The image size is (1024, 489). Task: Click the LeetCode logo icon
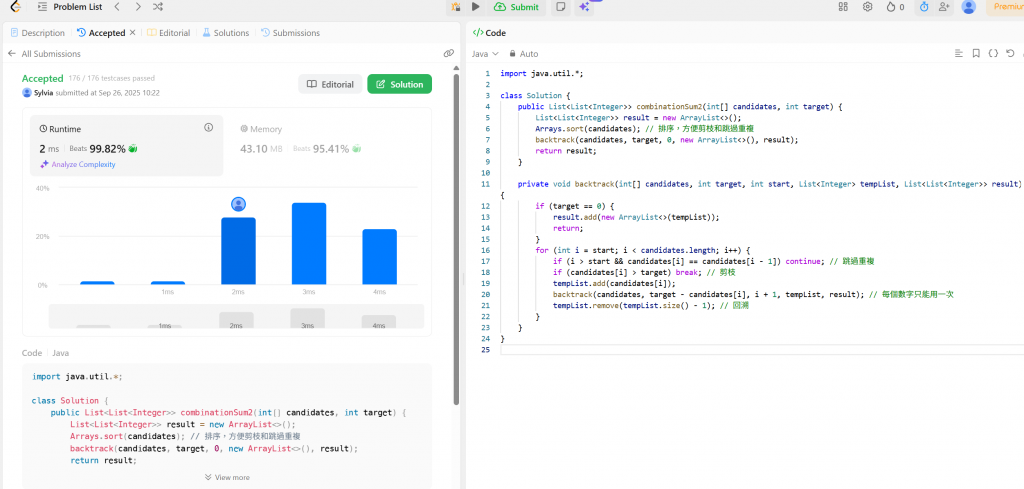pos(14,7)
